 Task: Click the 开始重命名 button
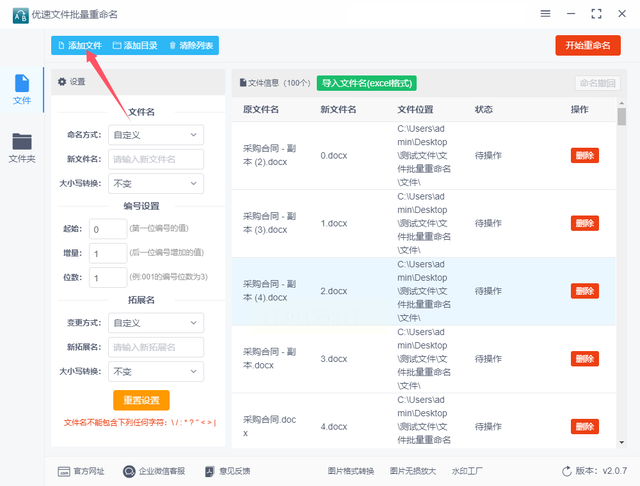588,45
